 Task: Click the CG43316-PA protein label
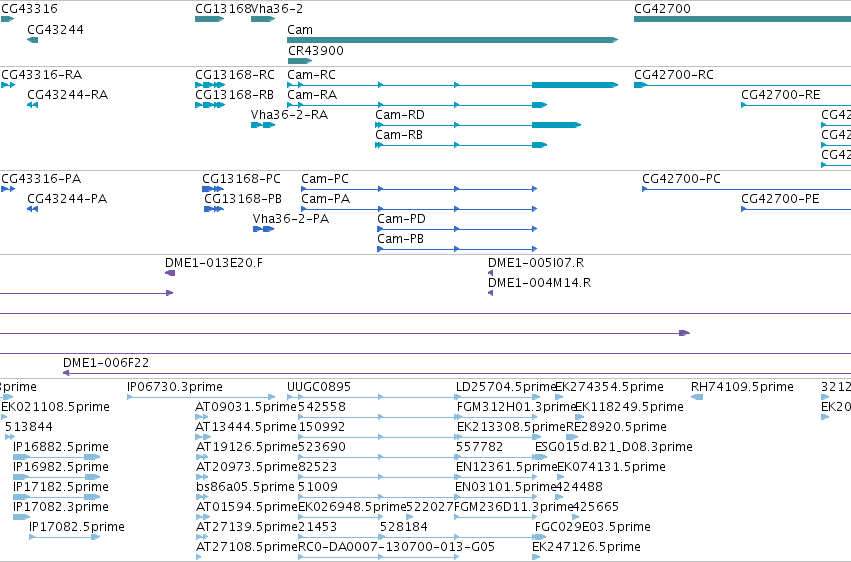(x=41, y=179)
